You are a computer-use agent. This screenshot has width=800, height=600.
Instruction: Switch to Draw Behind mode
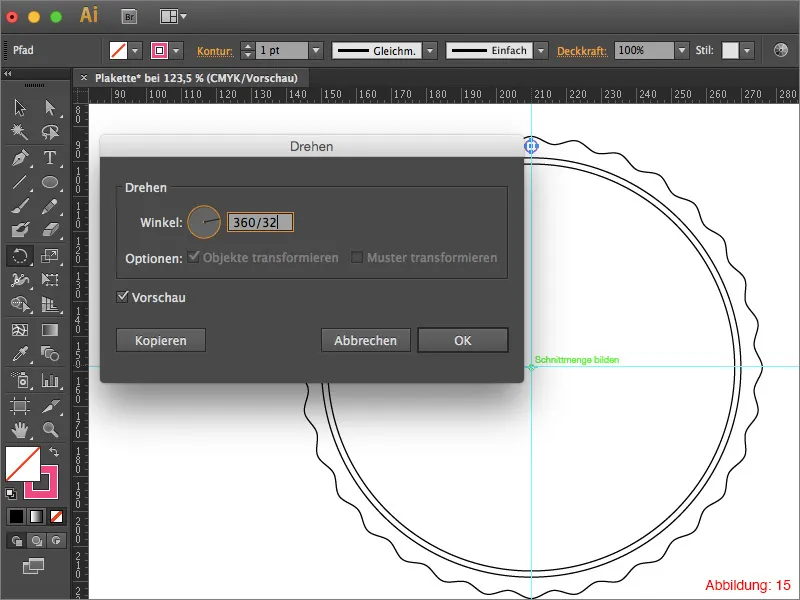click(x=36, y=540)
